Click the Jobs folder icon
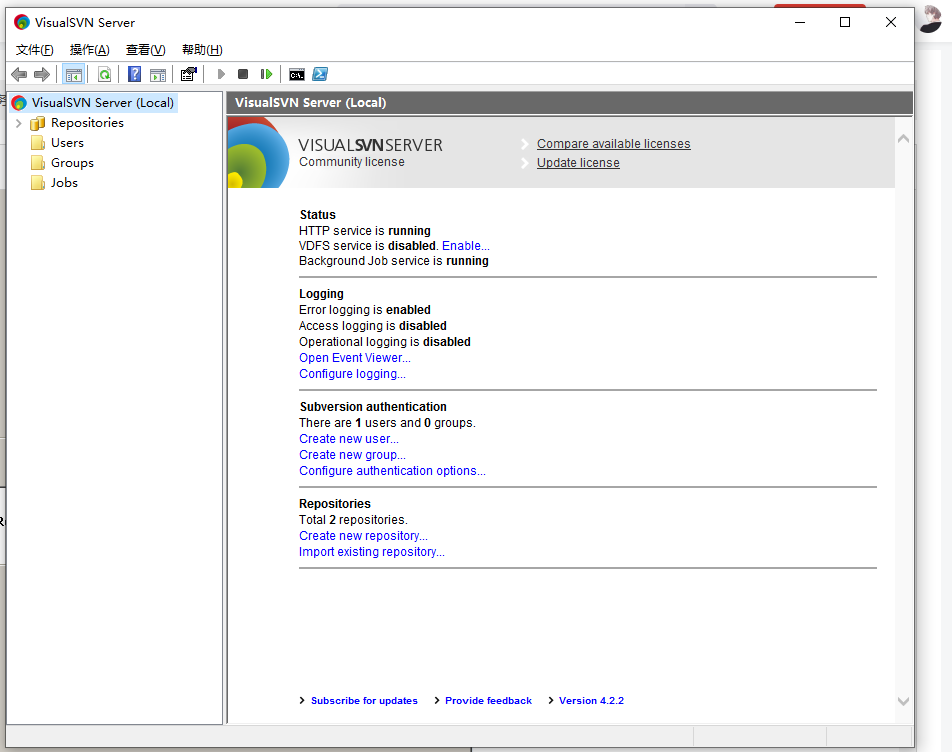Viewport: 952px width, 752px height. (x=38, y=183)
